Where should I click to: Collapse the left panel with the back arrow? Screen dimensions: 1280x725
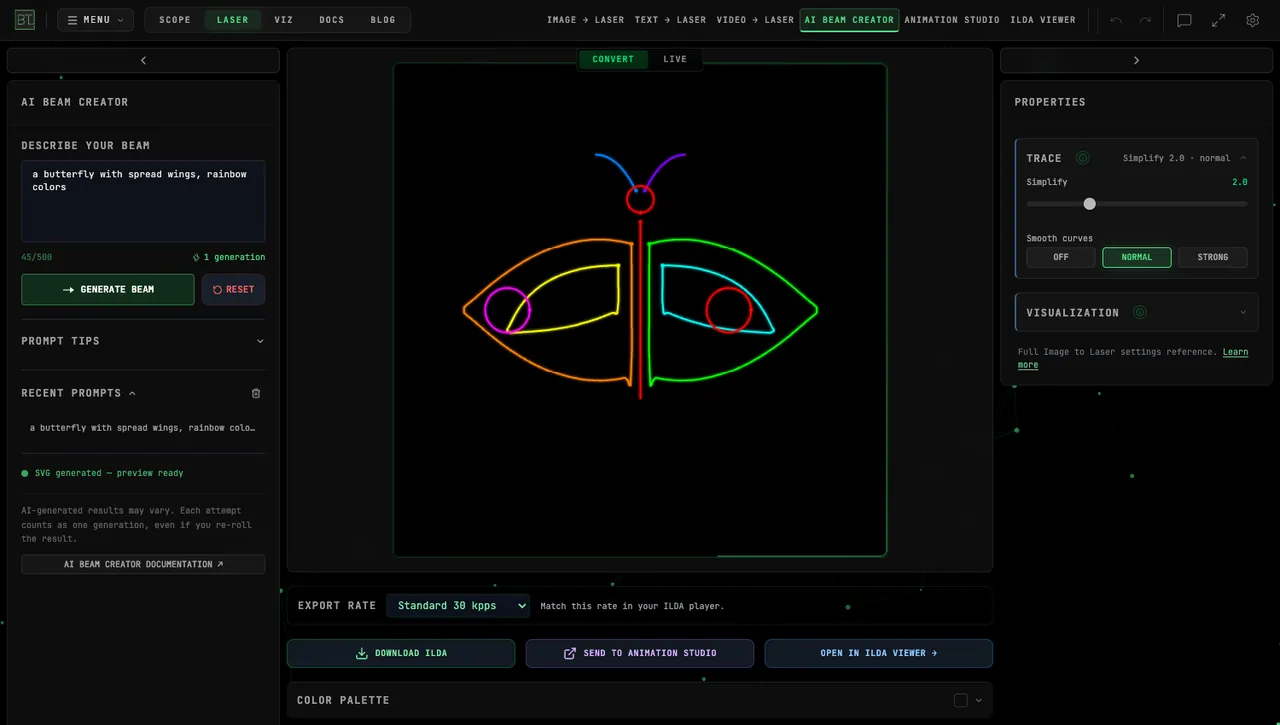coord(143,60)
